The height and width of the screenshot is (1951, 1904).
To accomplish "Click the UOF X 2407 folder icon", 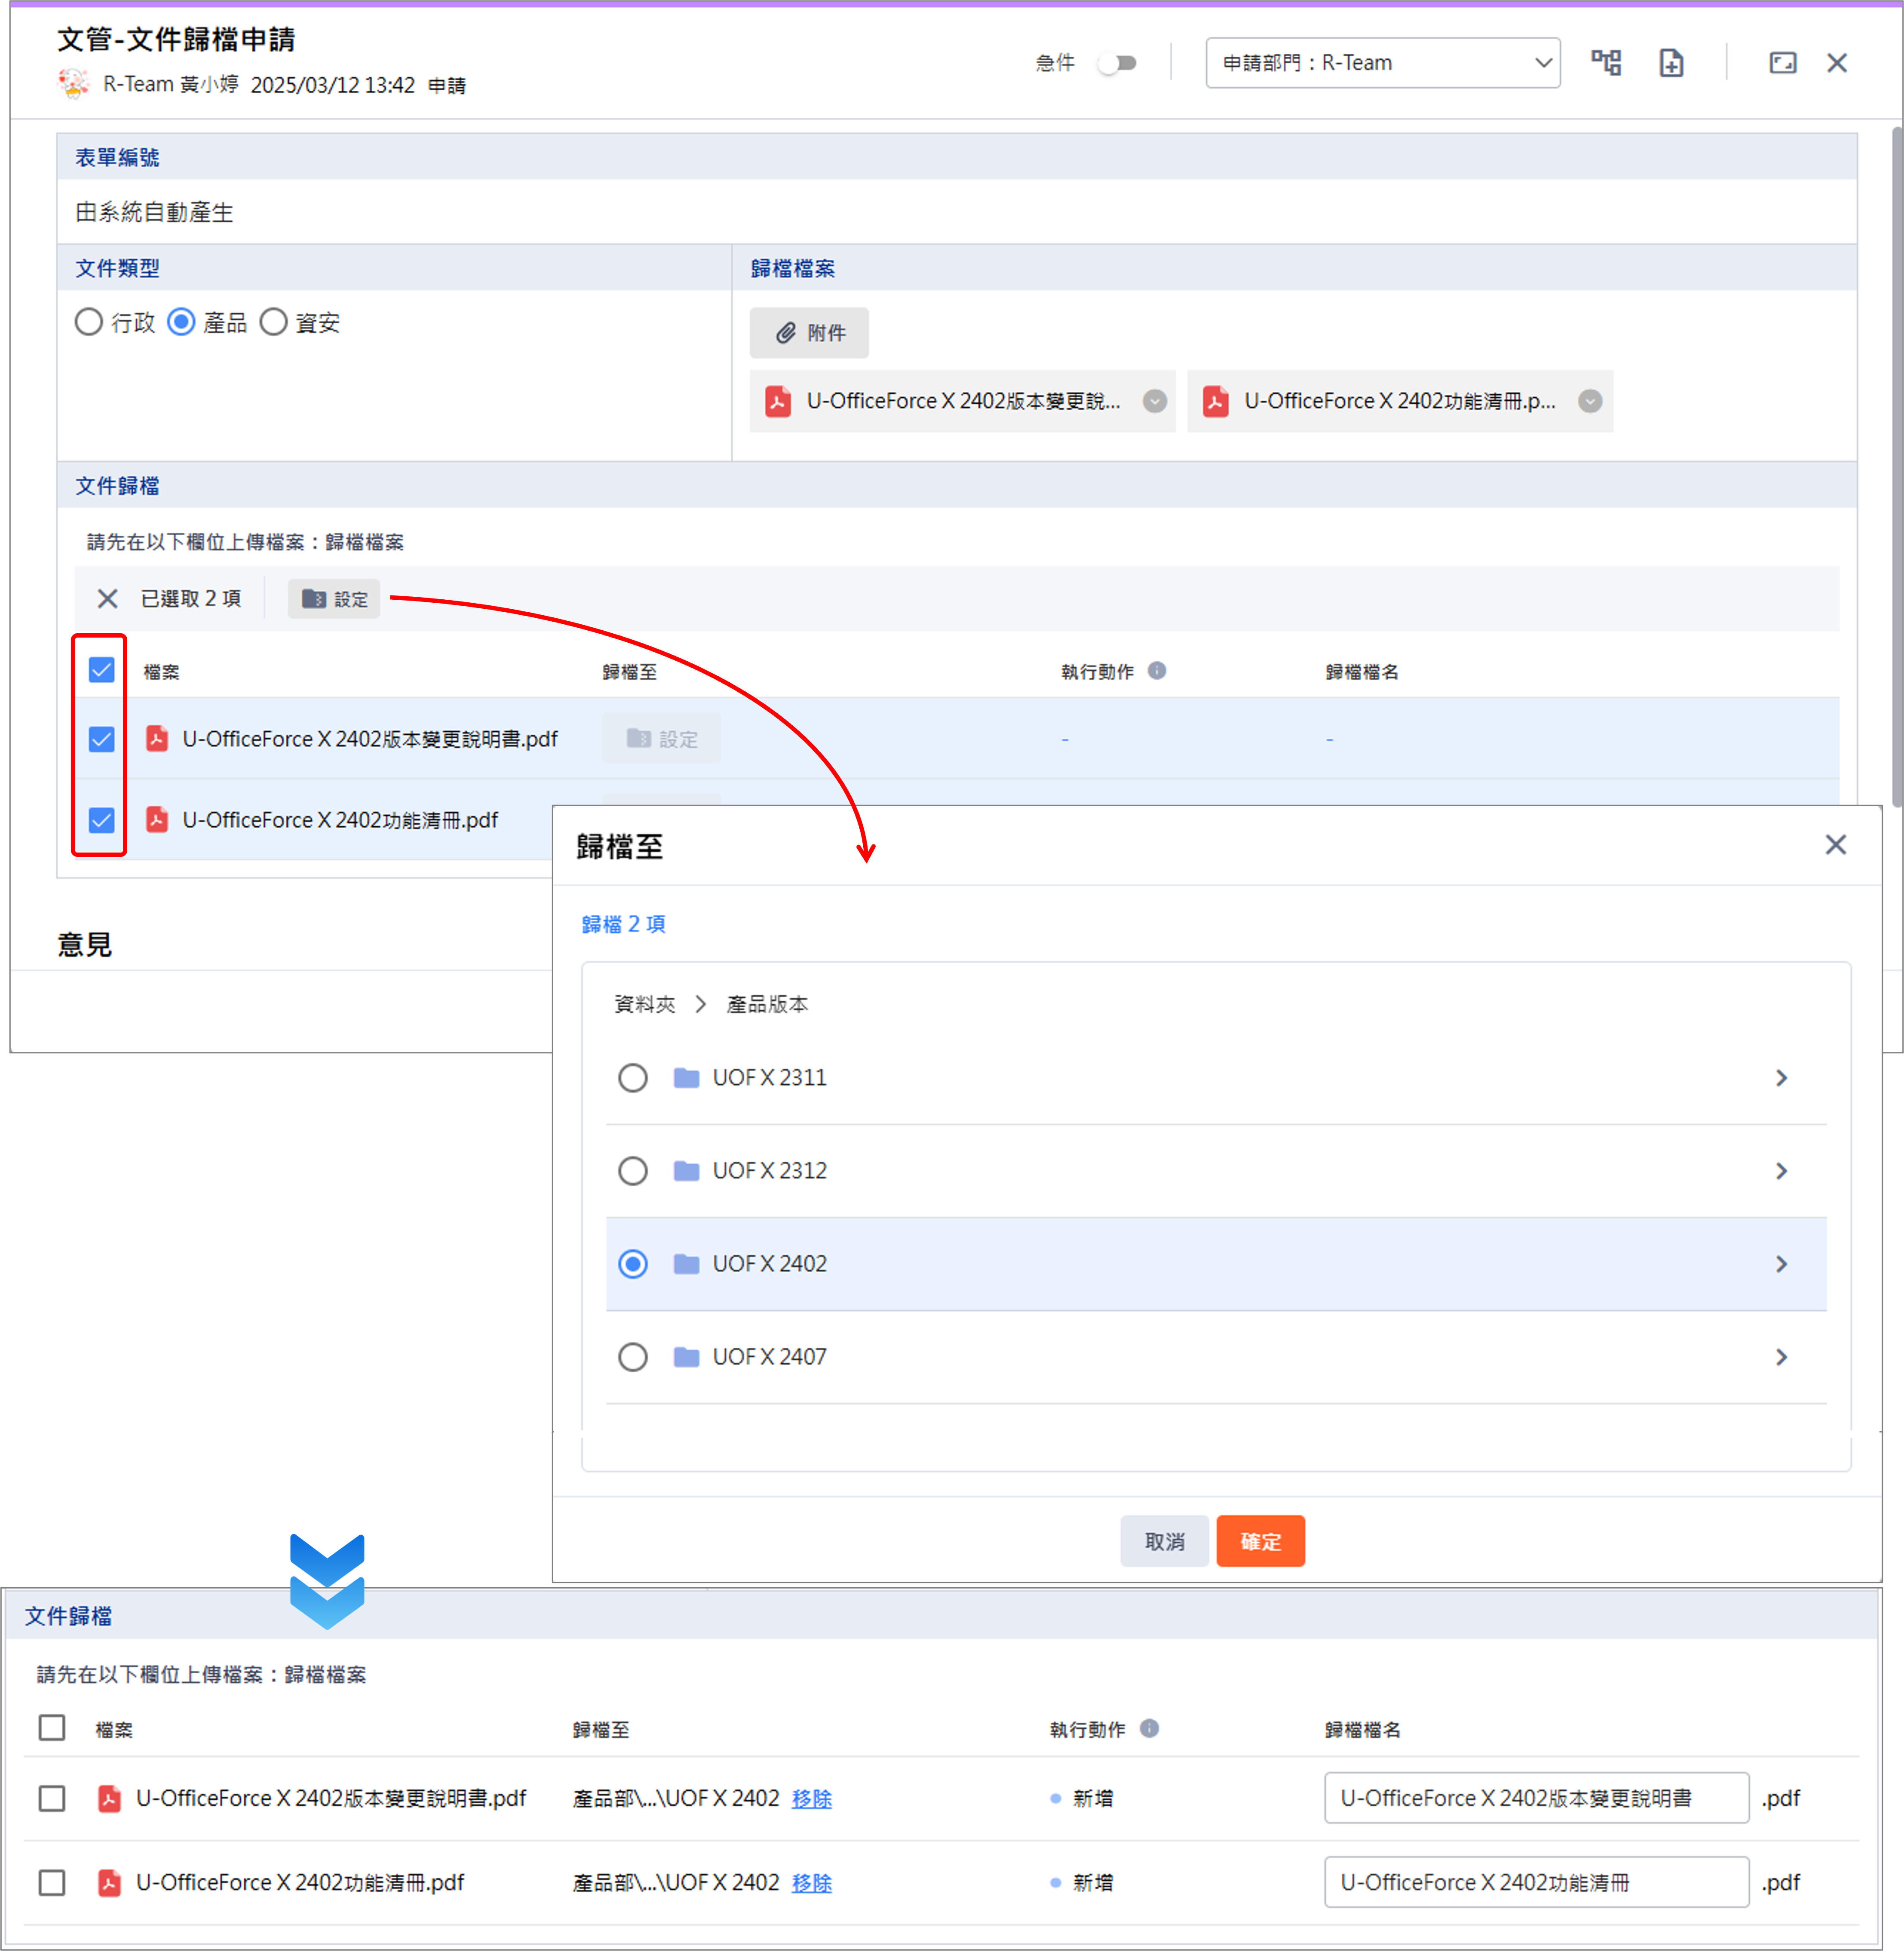I will (686, 1356).
